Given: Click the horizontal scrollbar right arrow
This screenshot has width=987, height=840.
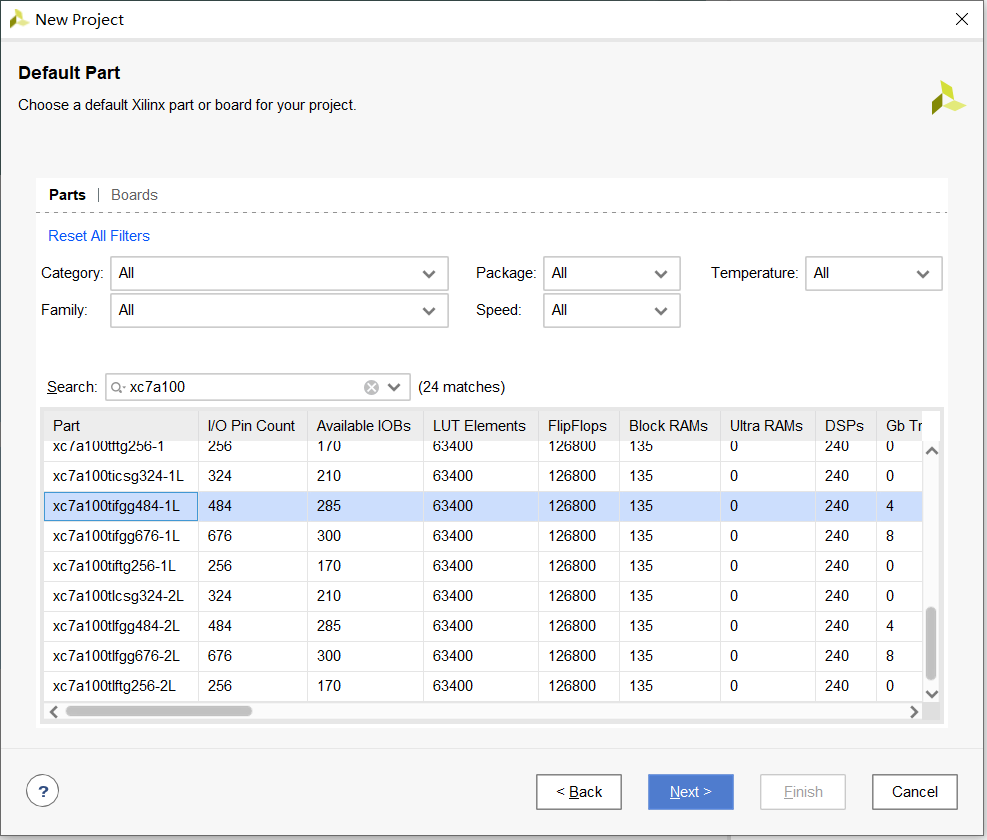Looking at the screenshot, I should pyautogui.click(x=914, y=712).
